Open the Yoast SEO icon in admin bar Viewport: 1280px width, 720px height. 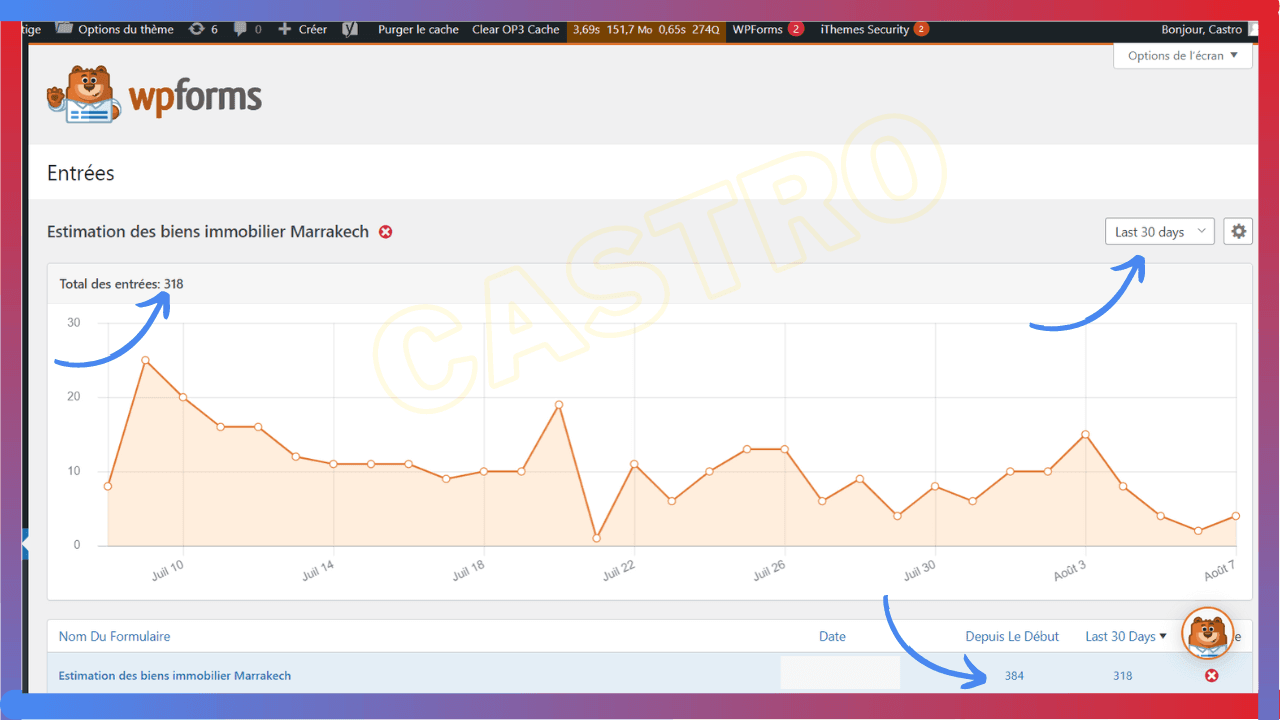tap(350, 29)
